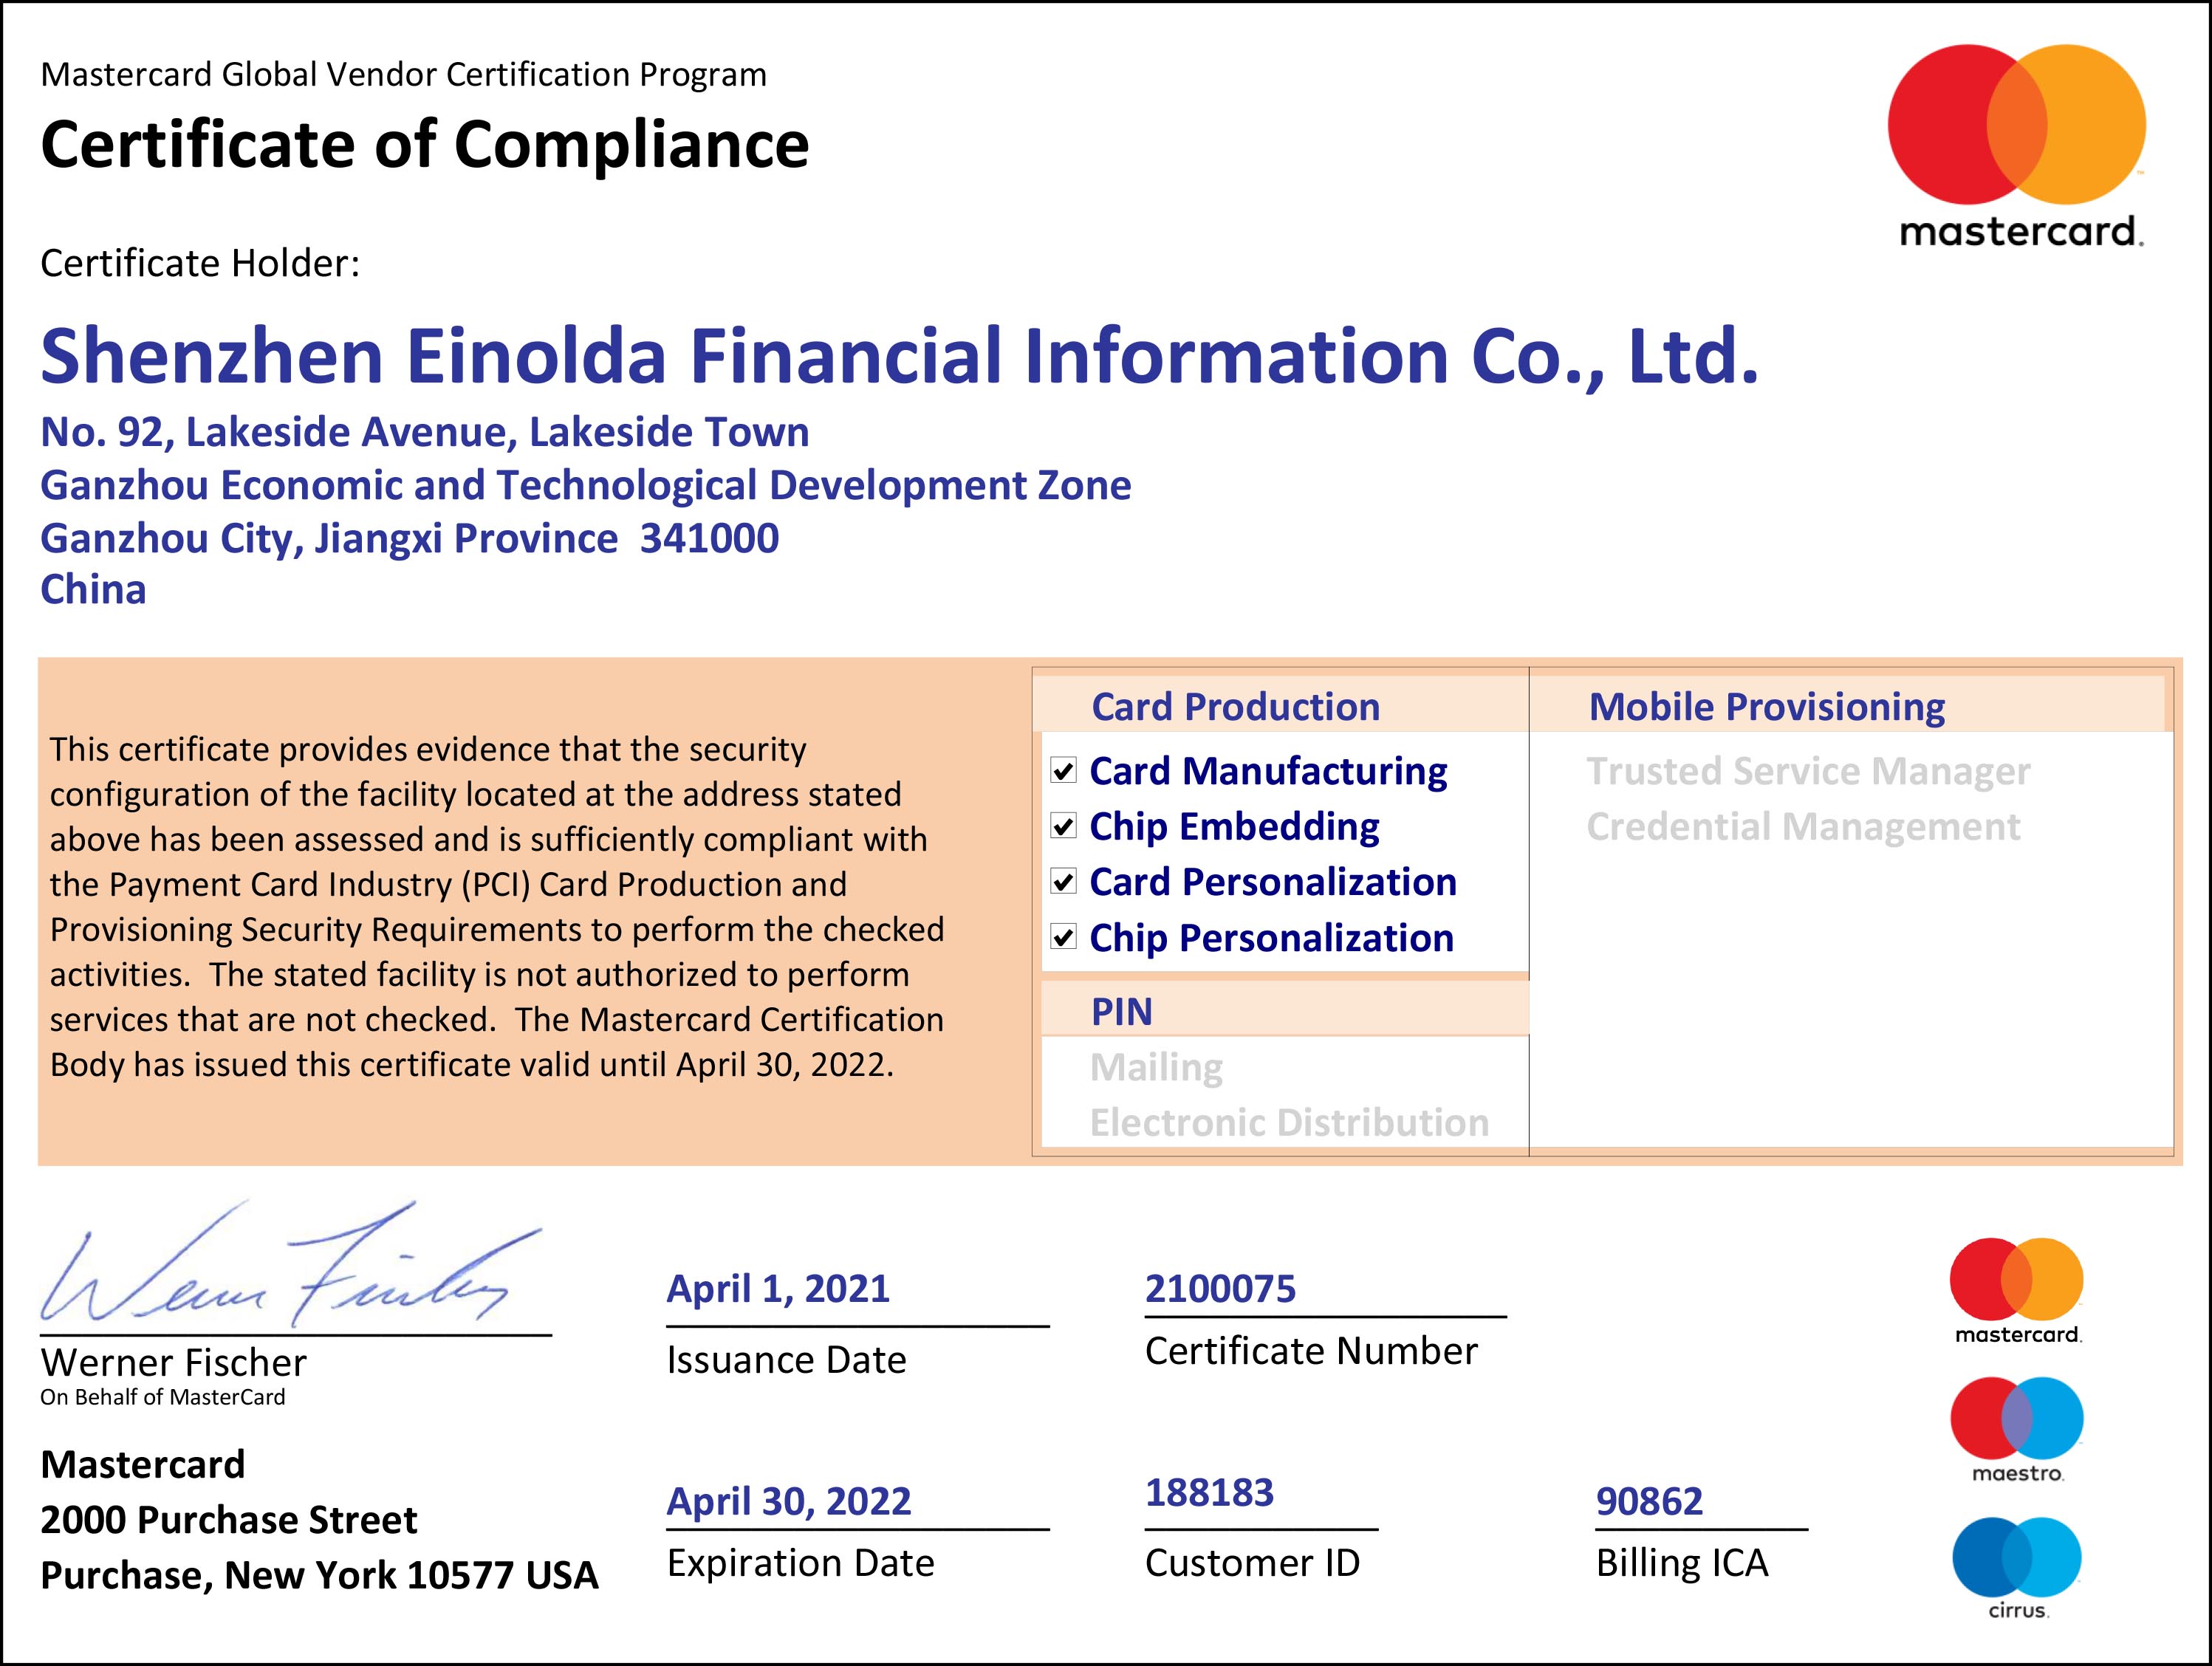Click certificate number 2100075
This screenshot has width=2212, height=1666.
click(1220, 1289)
